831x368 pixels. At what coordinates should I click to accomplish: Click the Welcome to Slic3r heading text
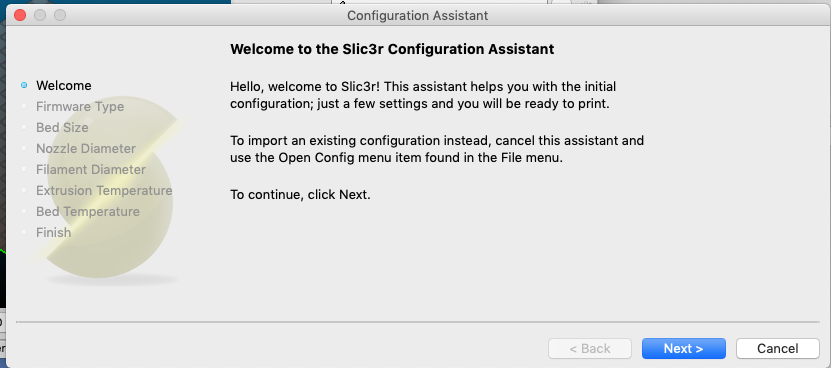click(392, 49)
